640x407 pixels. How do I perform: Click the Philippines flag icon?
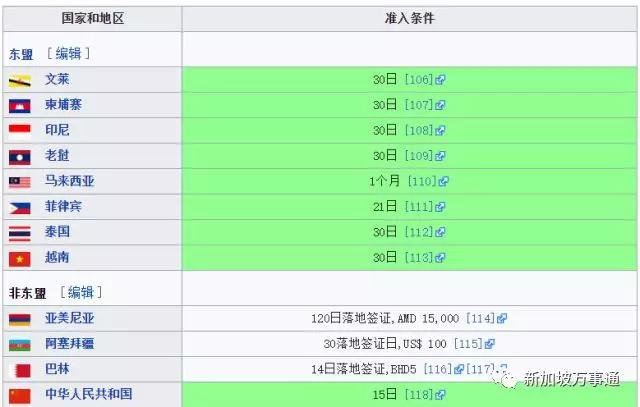[x=20, y=208]
